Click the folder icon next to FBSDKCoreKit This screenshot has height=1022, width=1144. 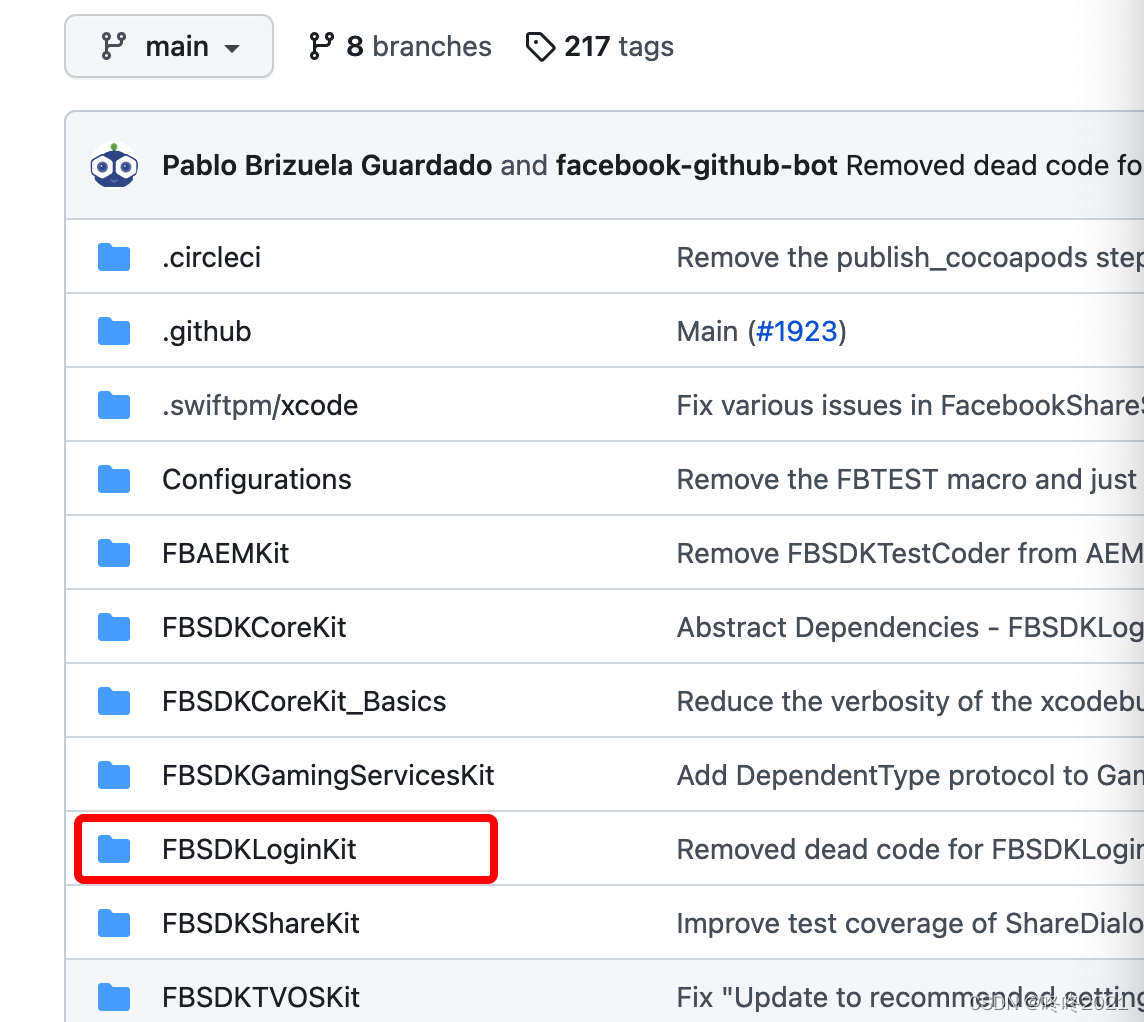[114, 627]
